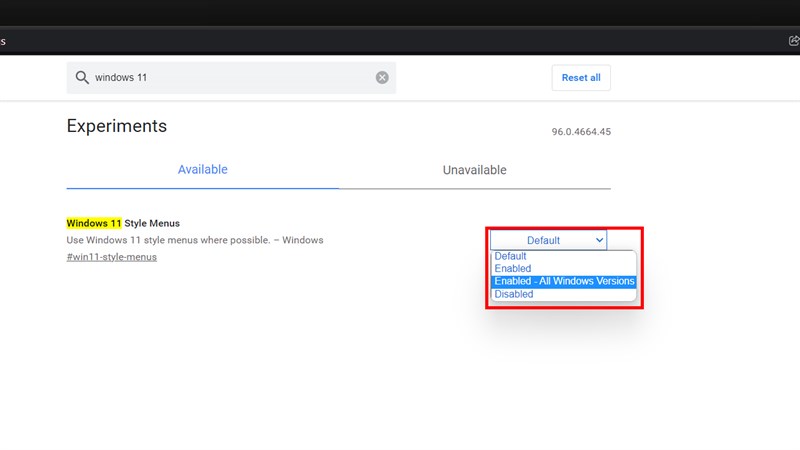This screenshot has height=450, width=800.
Task: Select Enabled - All Windows Versions
Action: pyautogui.click(x=564, y=281)
